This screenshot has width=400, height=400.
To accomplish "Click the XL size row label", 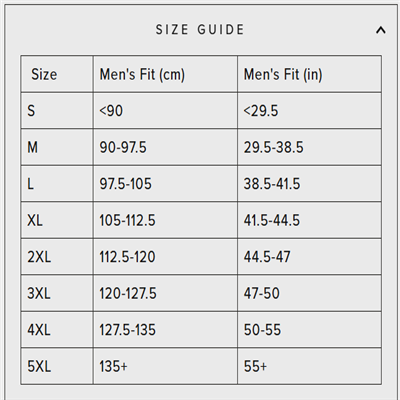I will (x=35, y=220).
